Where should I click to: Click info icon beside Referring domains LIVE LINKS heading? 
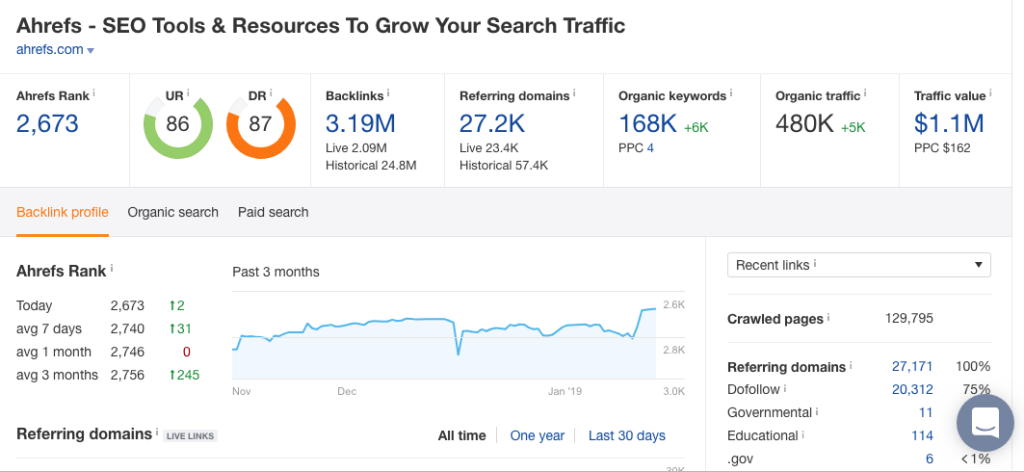(157, 432)
